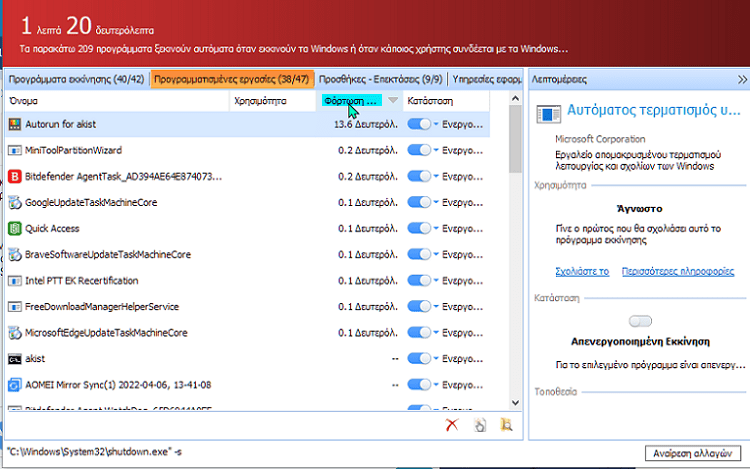Click the rightmost yellow toolbar icon below list
Viewport: 750px width, 469px height.
[506, 425]
